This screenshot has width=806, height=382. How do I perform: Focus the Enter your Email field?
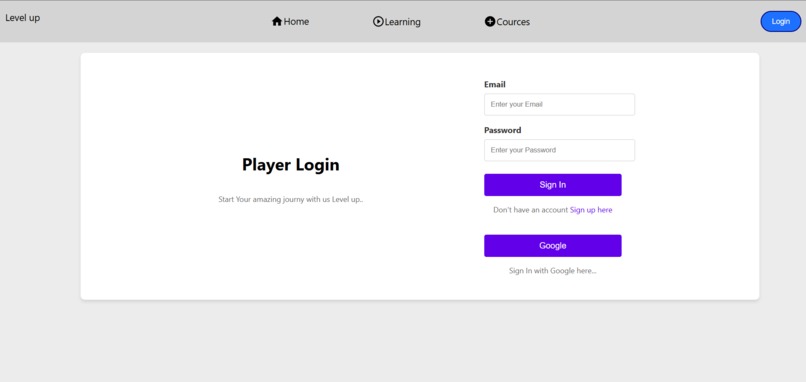tap(559, 104)
